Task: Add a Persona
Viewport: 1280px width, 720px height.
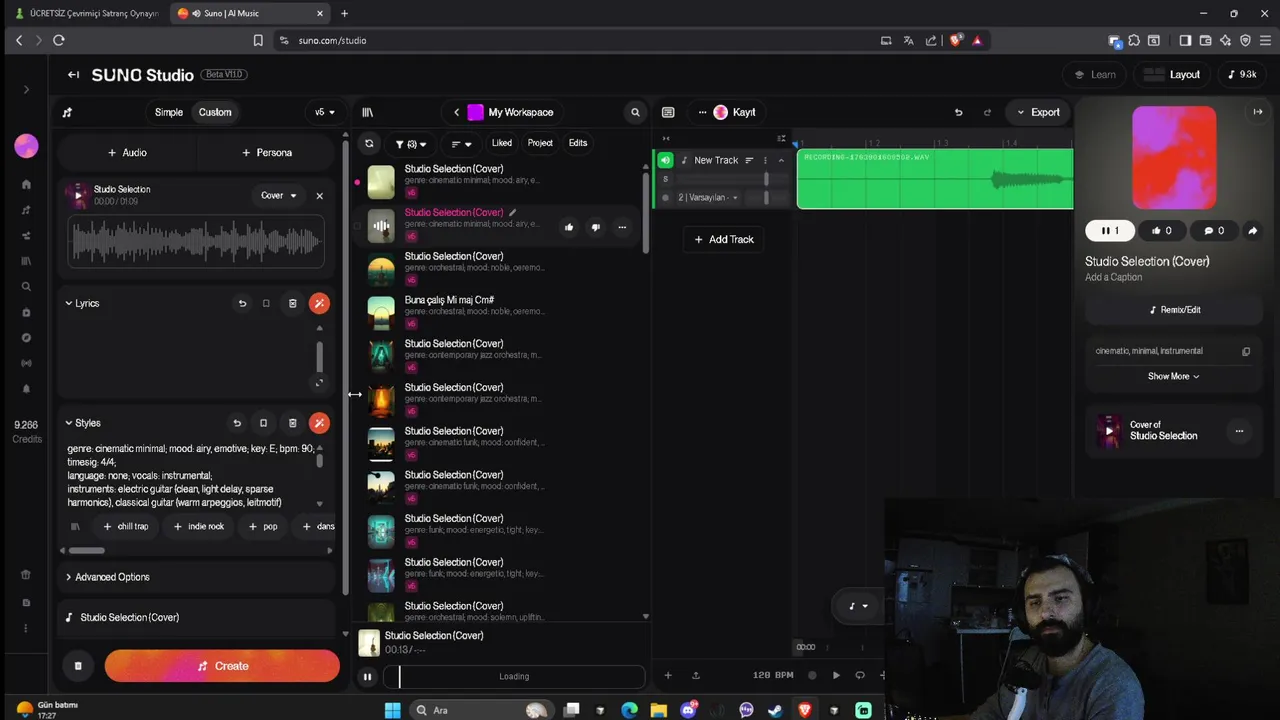Action: [x=267, y=153]
